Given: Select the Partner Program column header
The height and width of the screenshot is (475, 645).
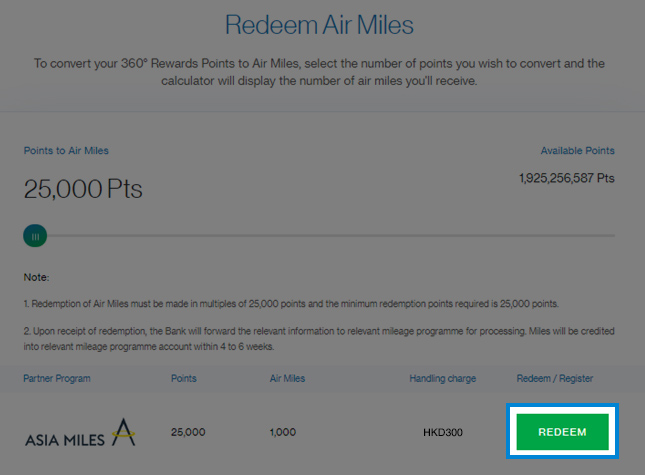Looking at the screenshot, I should tap(57, 378).
